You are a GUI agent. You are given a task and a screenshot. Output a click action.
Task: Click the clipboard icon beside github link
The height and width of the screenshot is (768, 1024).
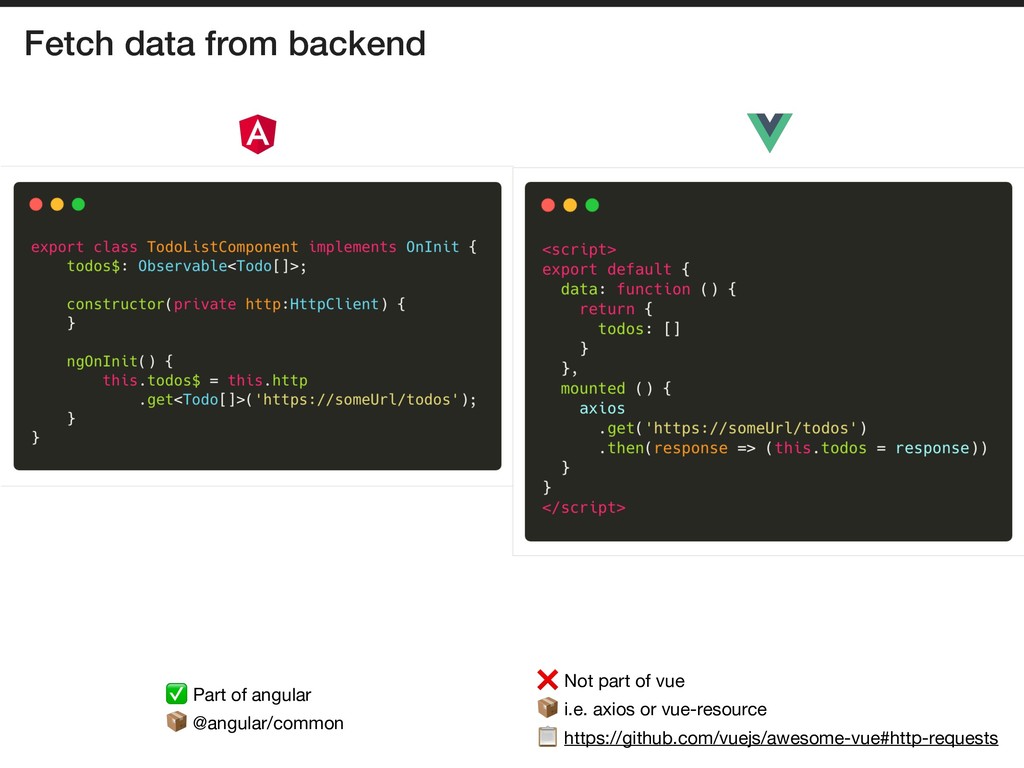coord(547,737)
